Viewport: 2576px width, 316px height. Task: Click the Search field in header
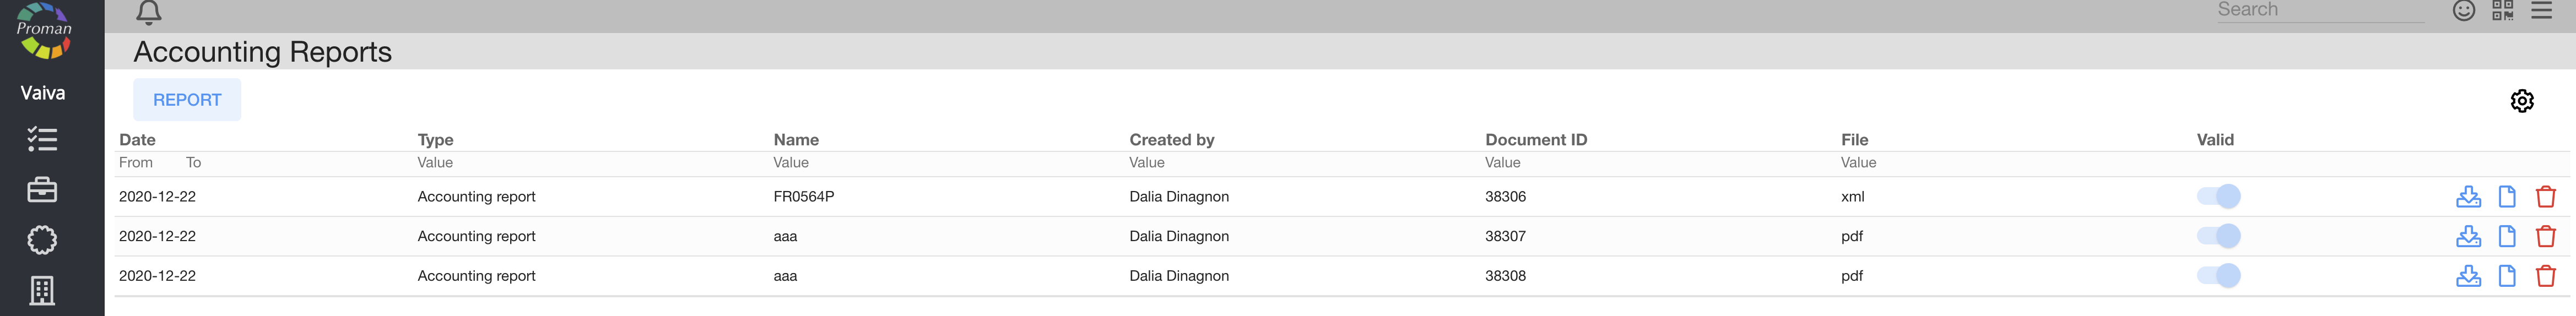(x=2319, y=10)
